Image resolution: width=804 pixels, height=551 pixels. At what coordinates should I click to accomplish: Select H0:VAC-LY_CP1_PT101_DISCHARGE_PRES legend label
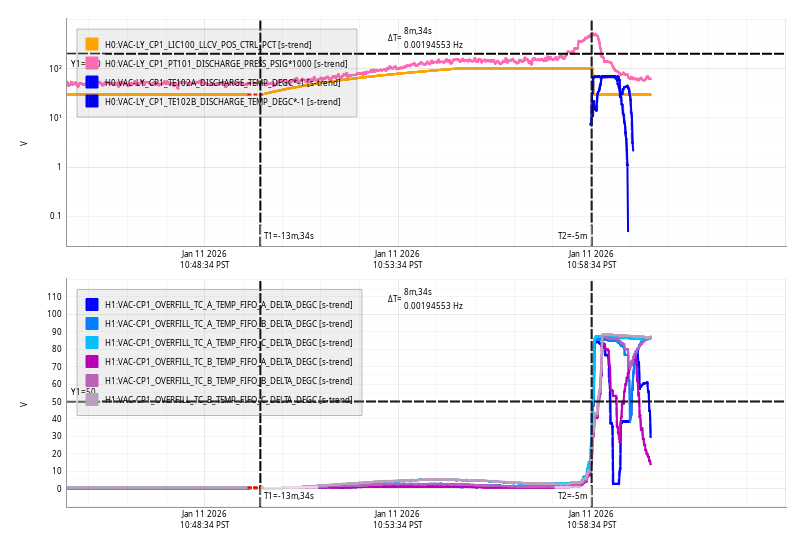click(x=225, y=63)
